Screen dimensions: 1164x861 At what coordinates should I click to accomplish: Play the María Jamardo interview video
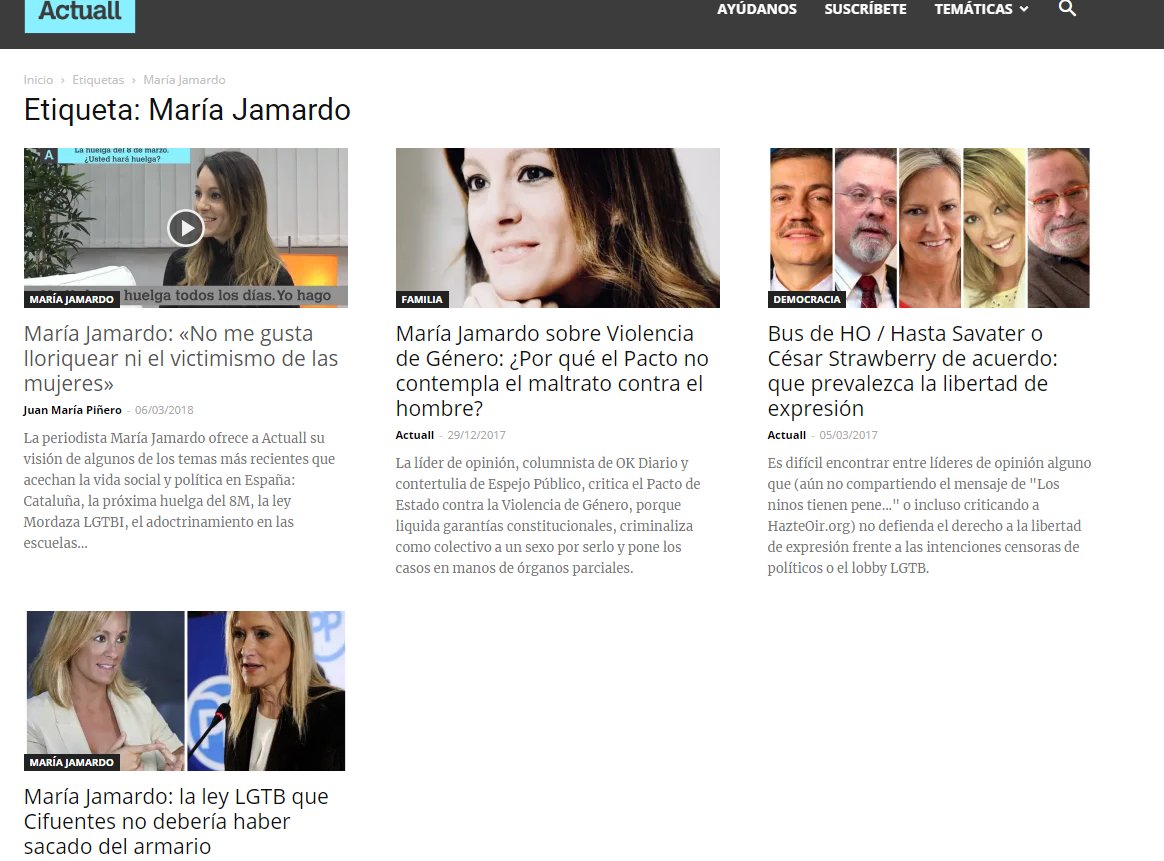tap(186, 228)
